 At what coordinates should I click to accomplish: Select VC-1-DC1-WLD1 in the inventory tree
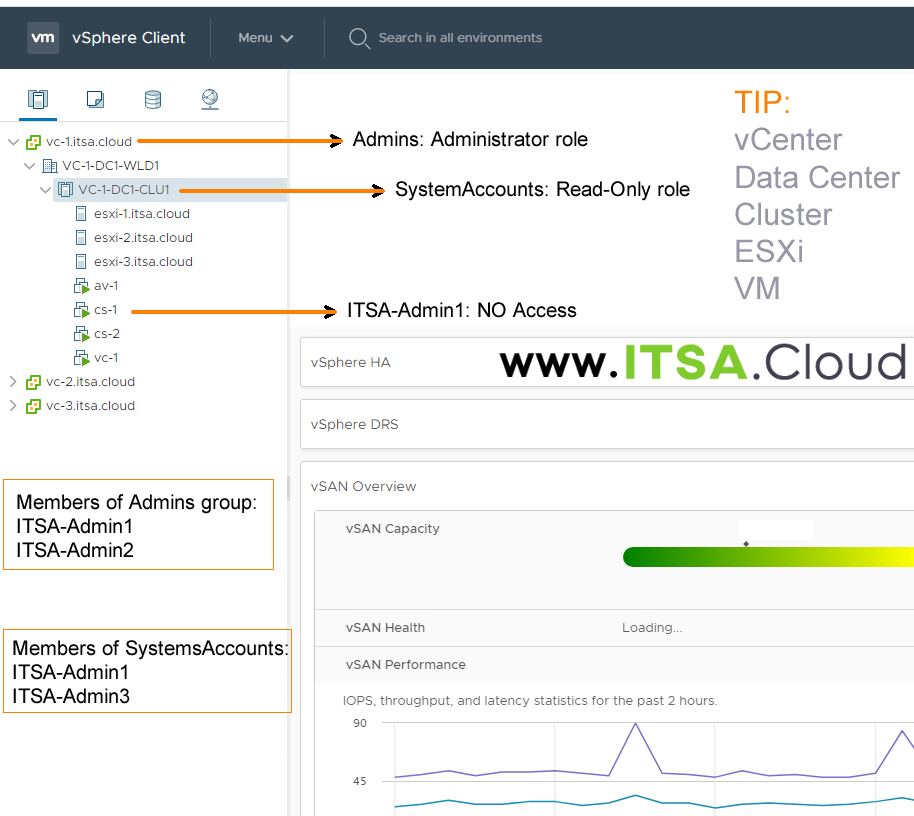point(111,166)
